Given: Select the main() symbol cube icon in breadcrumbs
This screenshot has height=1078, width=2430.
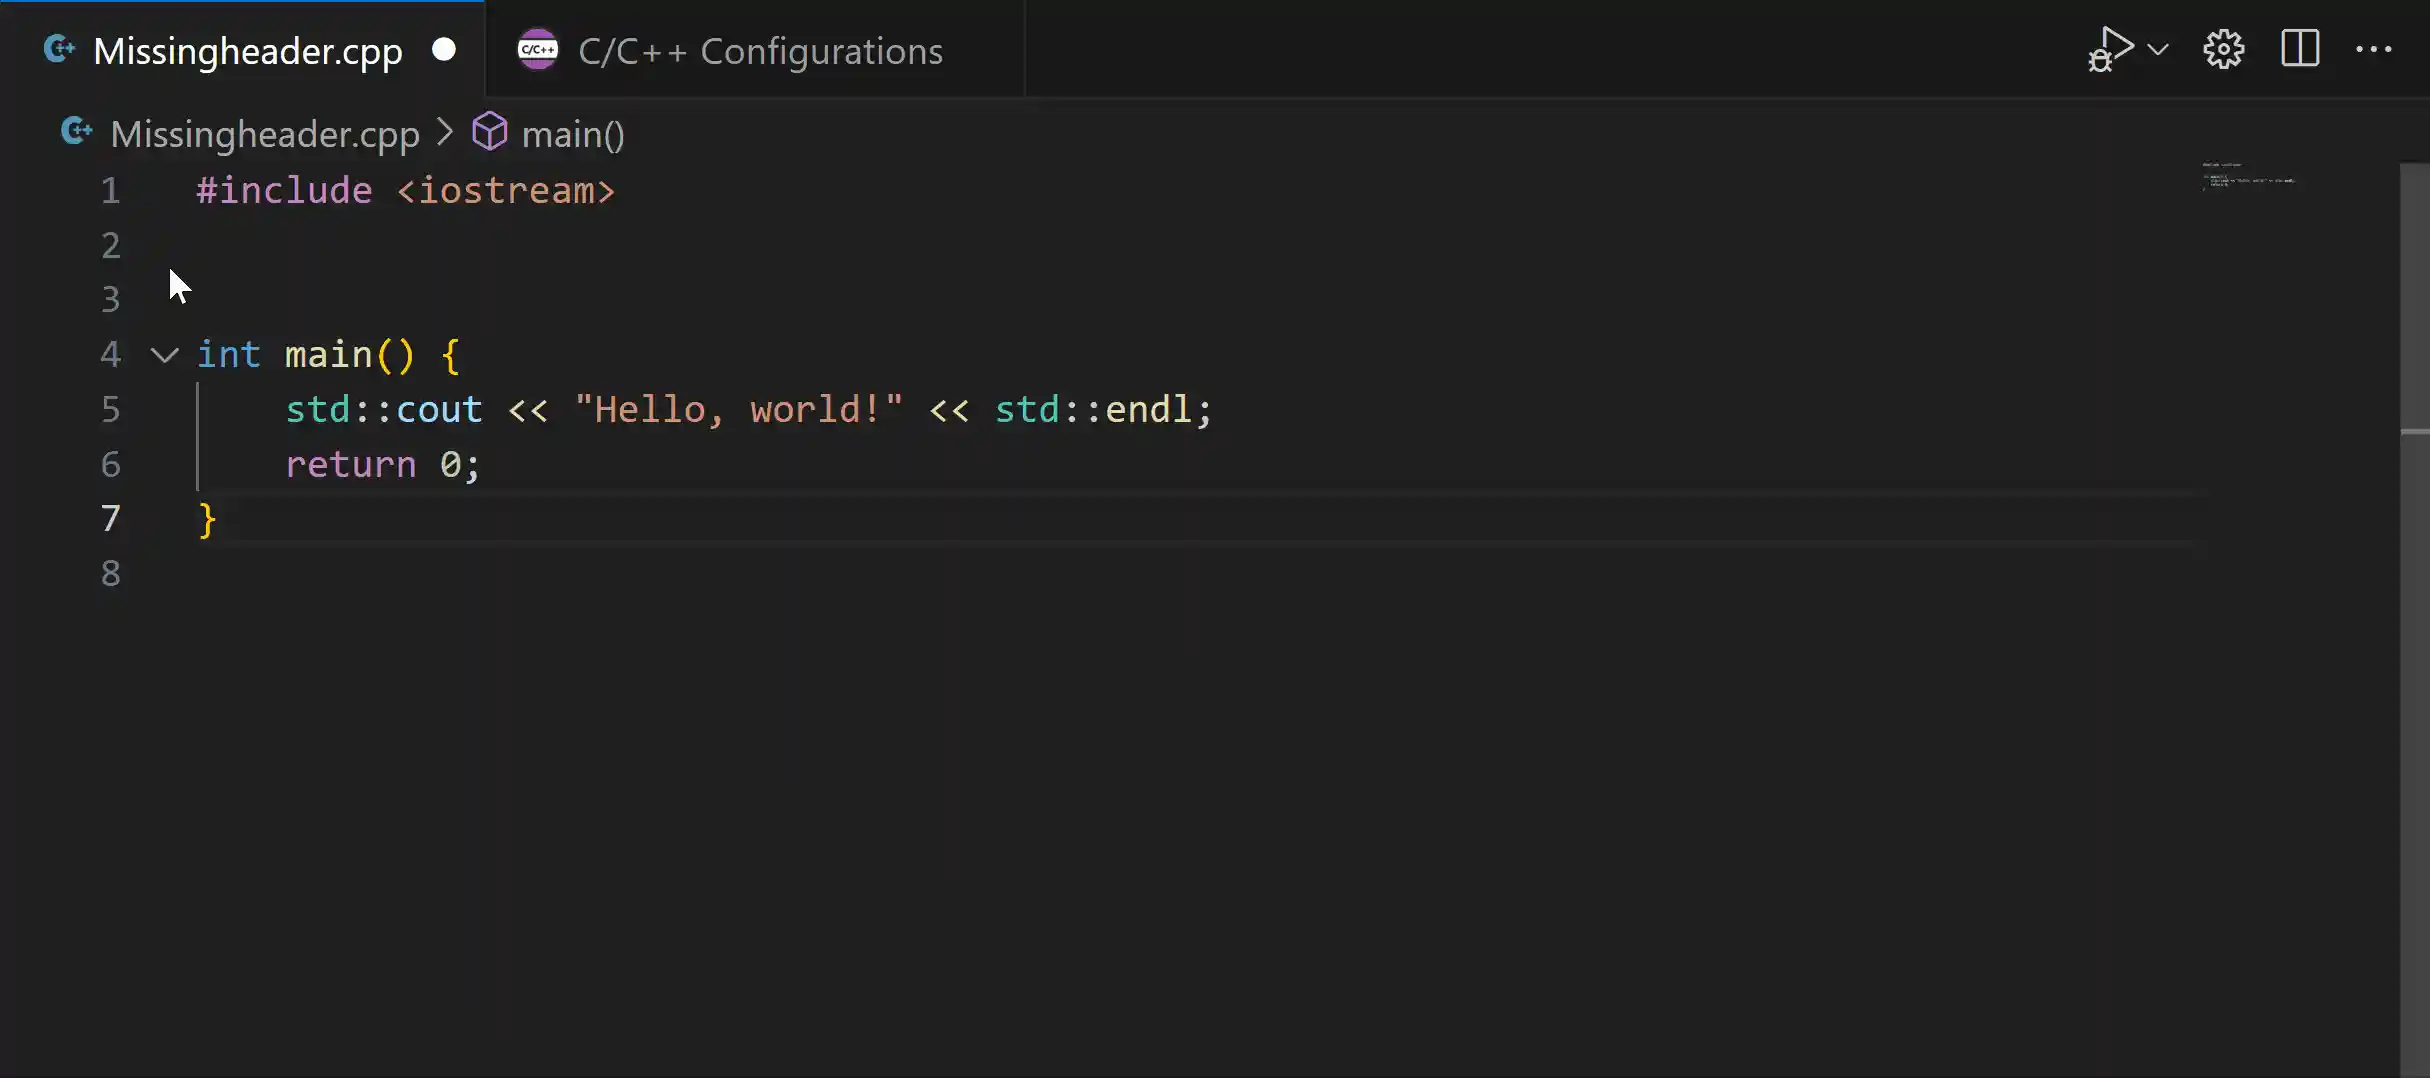Looking at the screenshot, I should coord(490,131).
